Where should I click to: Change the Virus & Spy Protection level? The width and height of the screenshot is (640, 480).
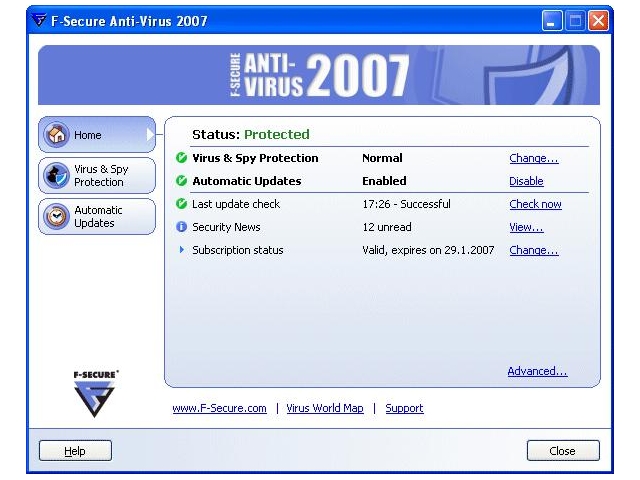[x=533, y=158]
